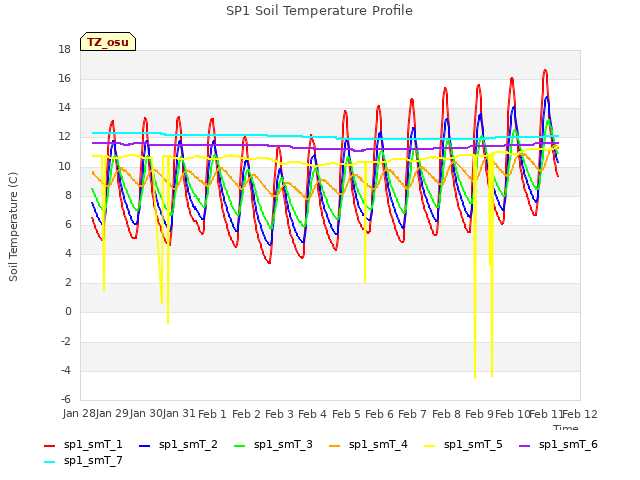Click the green sp1_smT_3 legend swatch
The height and width of the screenshot is (480, 640).
[240, 446]
